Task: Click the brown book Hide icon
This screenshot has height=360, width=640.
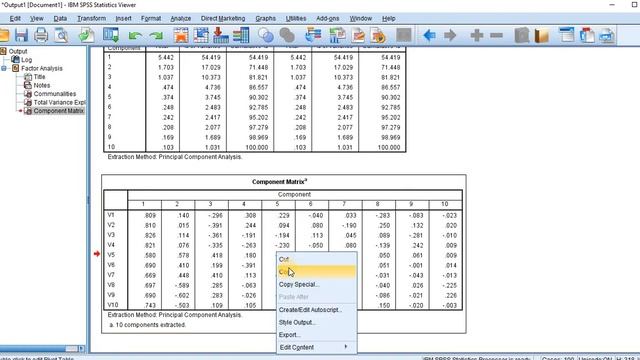Action: pos(542,36)
